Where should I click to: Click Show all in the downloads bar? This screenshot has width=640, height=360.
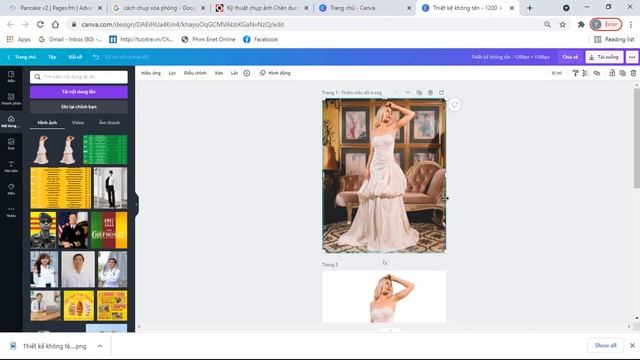coord(605,345)
